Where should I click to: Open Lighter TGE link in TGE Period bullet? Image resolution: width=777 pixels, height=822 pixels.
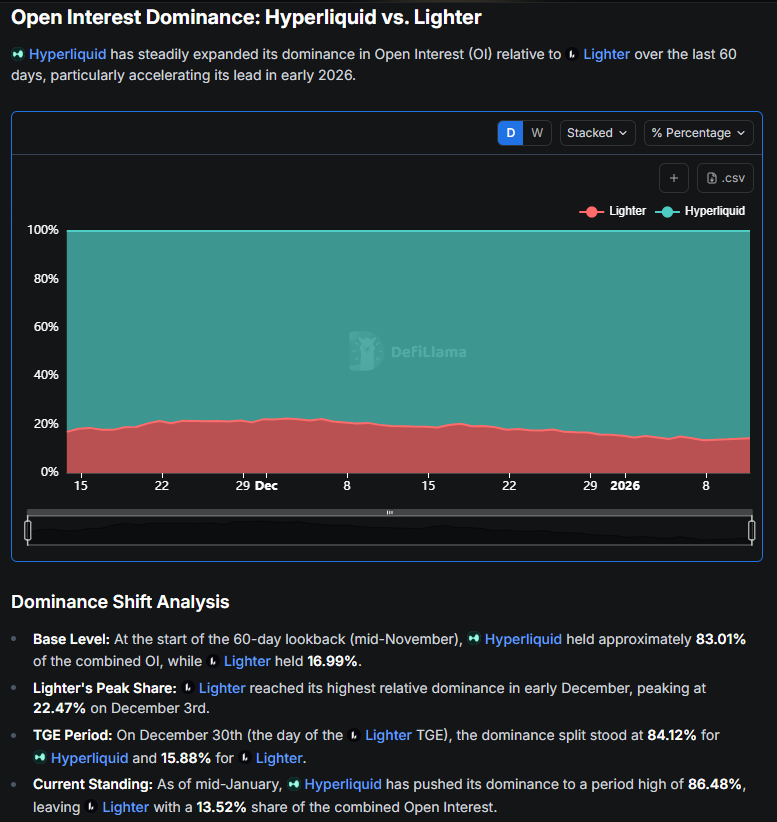(x=388, y=735)
